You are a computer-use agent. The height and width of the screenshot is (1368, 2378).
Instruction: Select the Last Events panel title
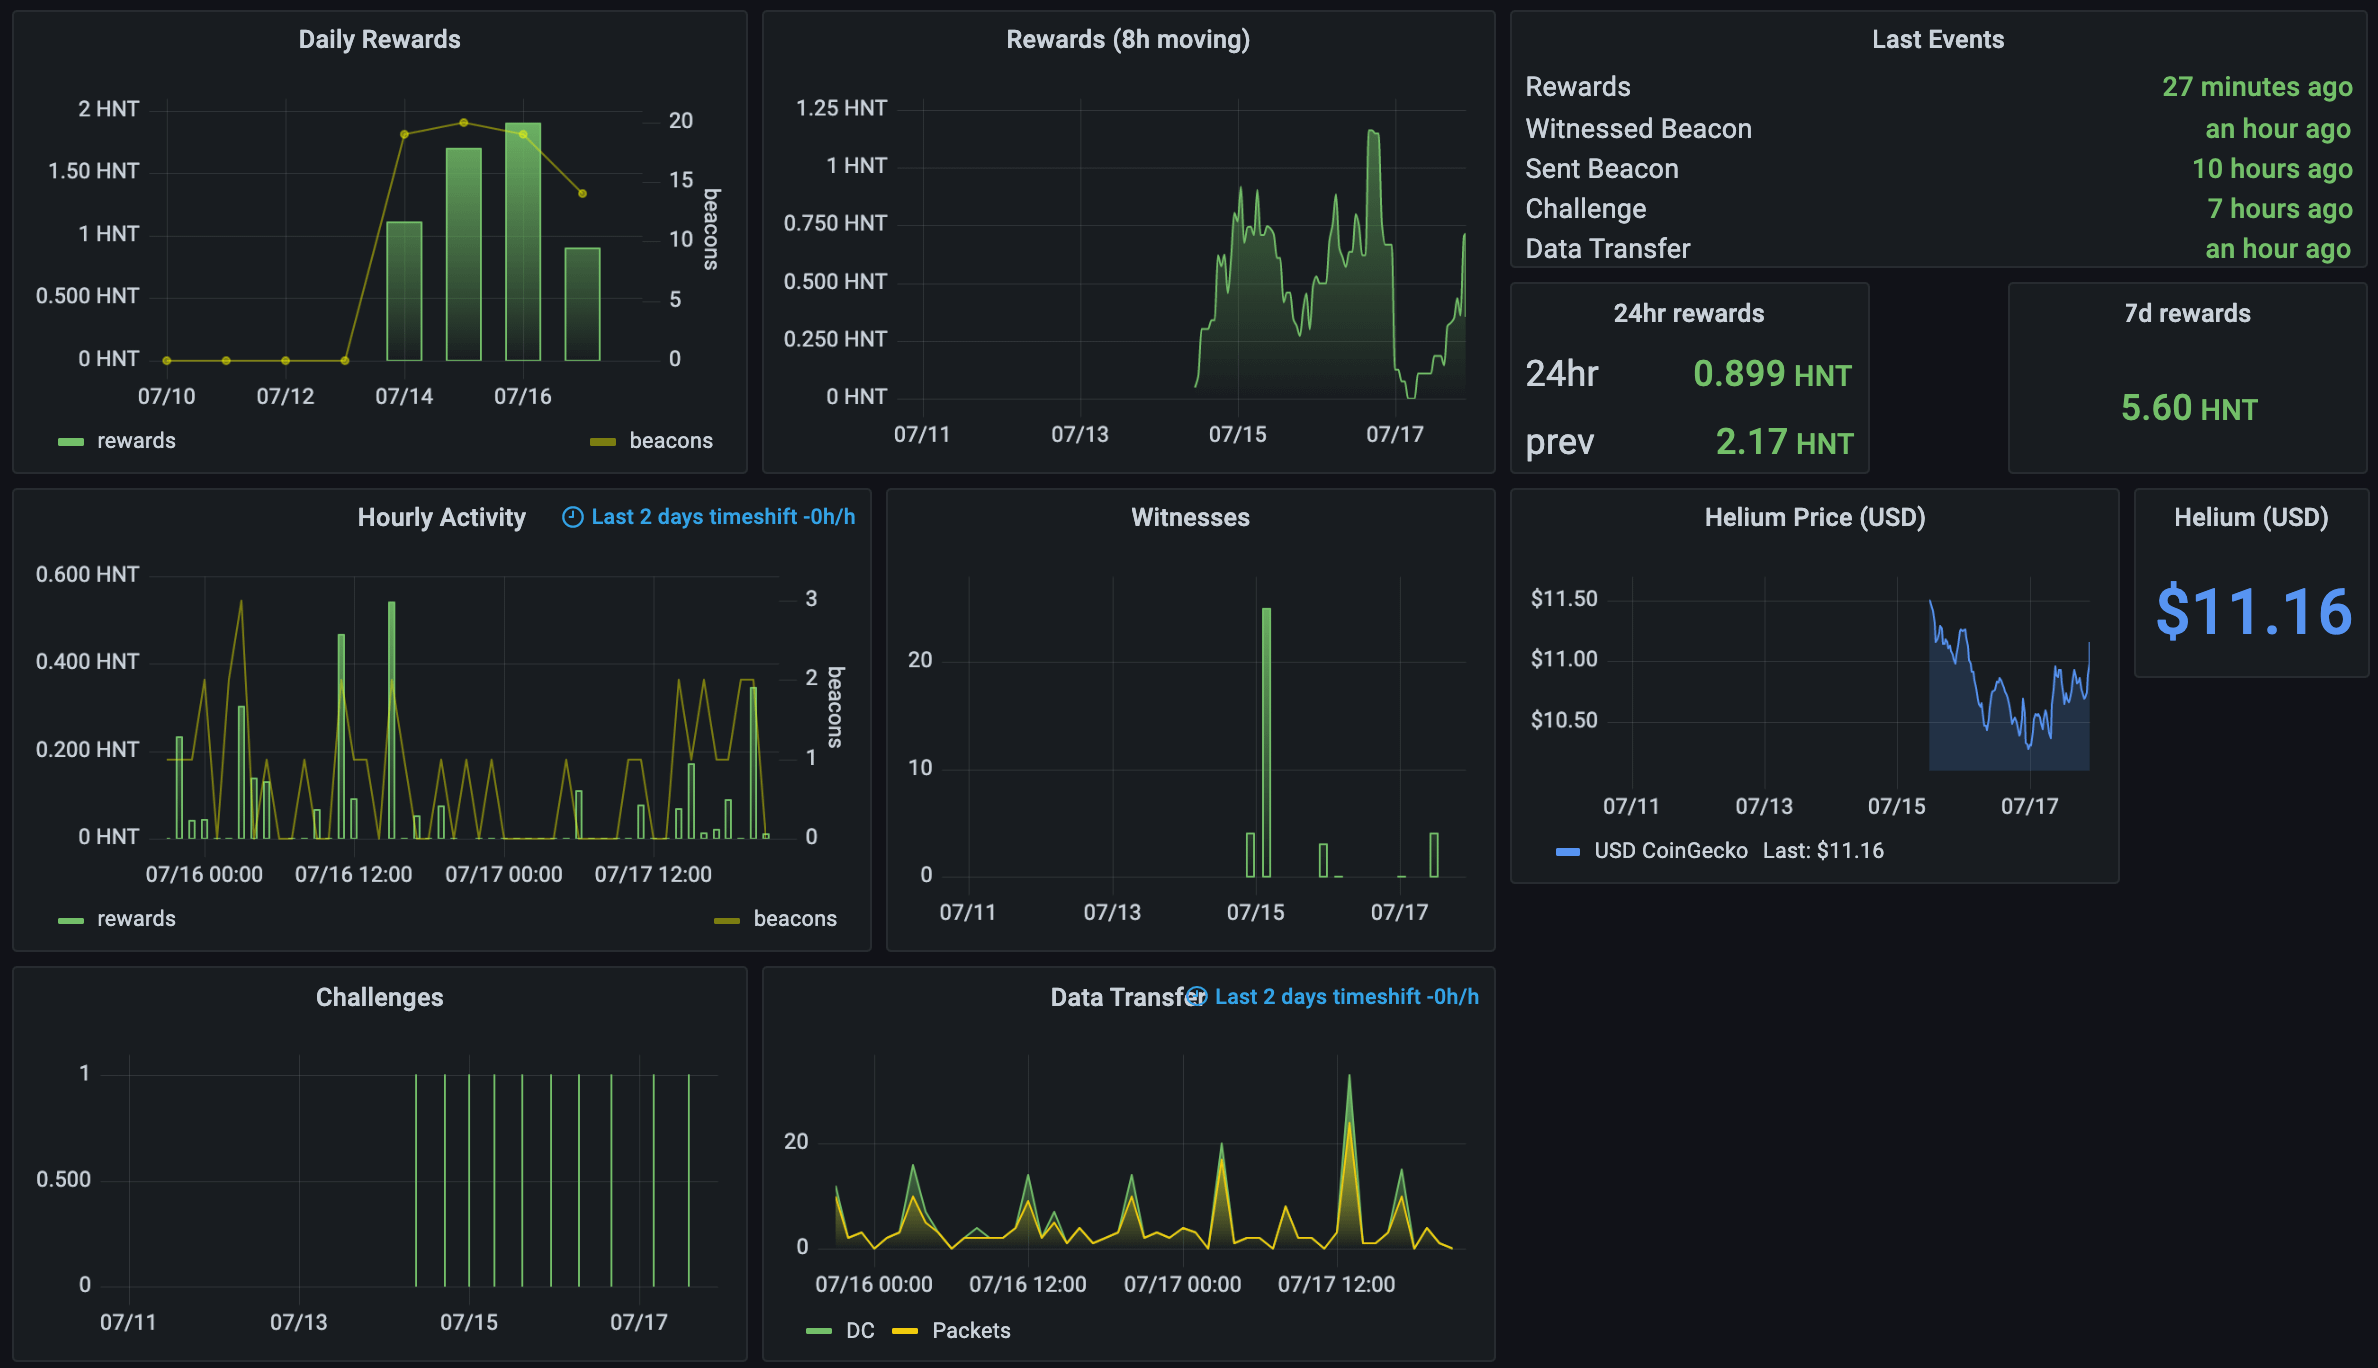click(x=1937, y=40)
